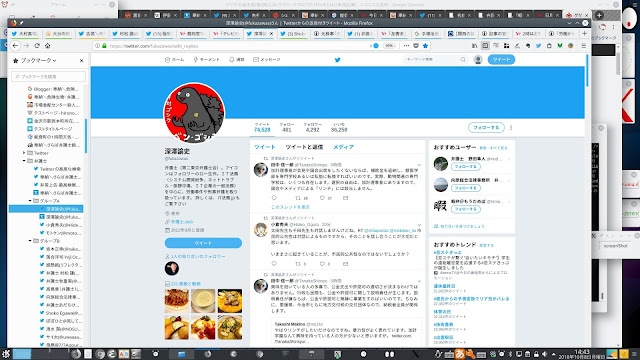Click the Twitter bird extension icon in toolbar
This screenshot has width=640, height=360.
click(x=538, y=46)
